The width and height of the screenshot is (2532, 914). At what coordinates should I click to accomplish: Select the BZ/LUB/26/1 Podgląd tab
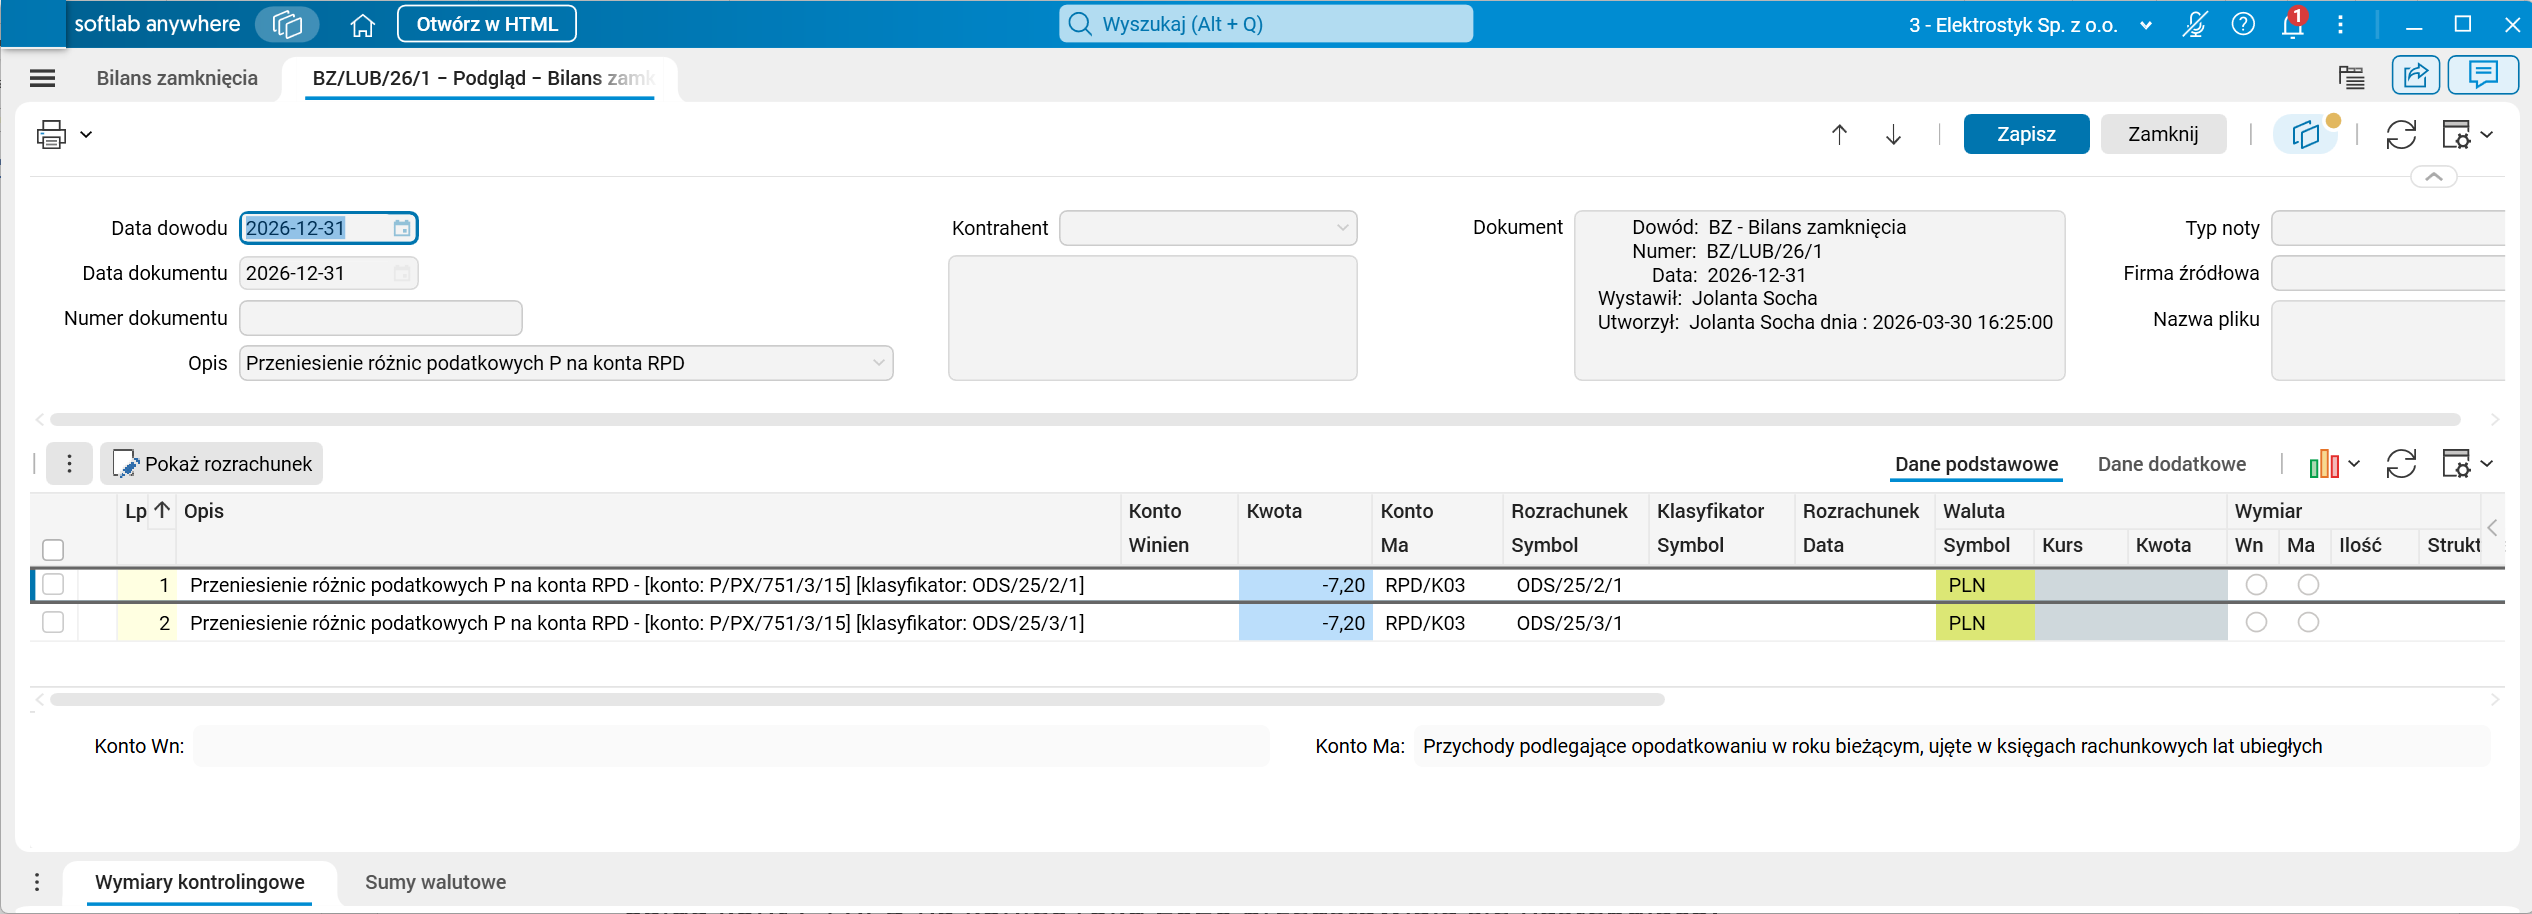tap(482, 78)
